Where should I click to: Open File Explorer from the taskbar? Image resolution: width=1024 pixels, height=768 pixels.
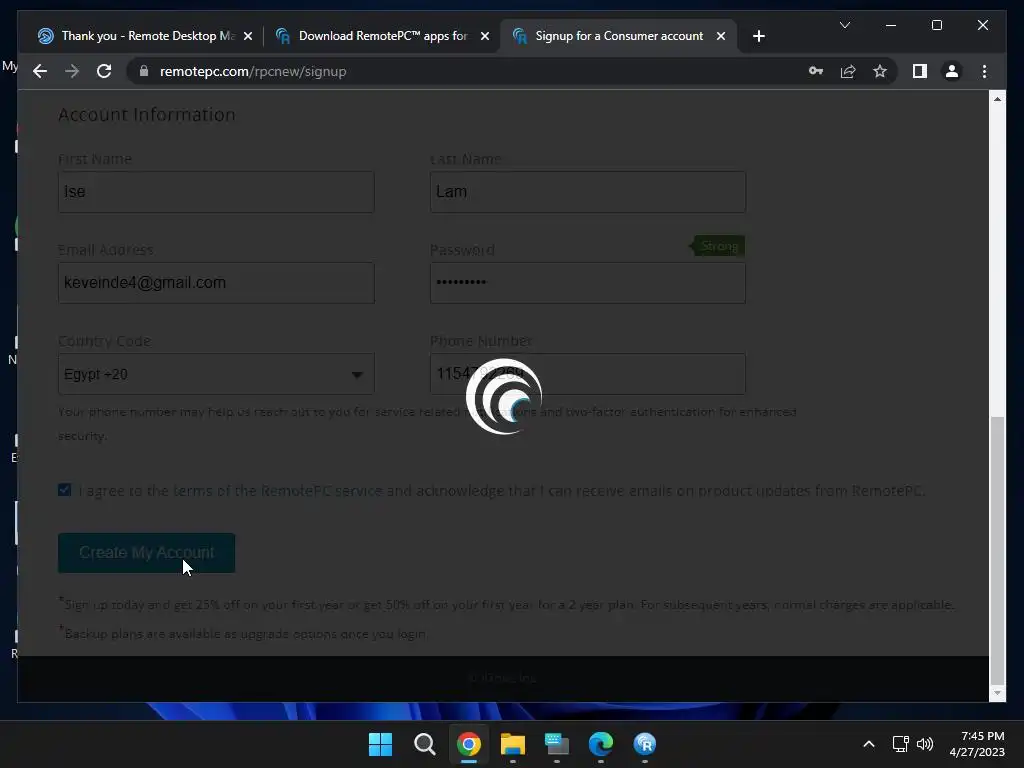(x=513, y=744)
